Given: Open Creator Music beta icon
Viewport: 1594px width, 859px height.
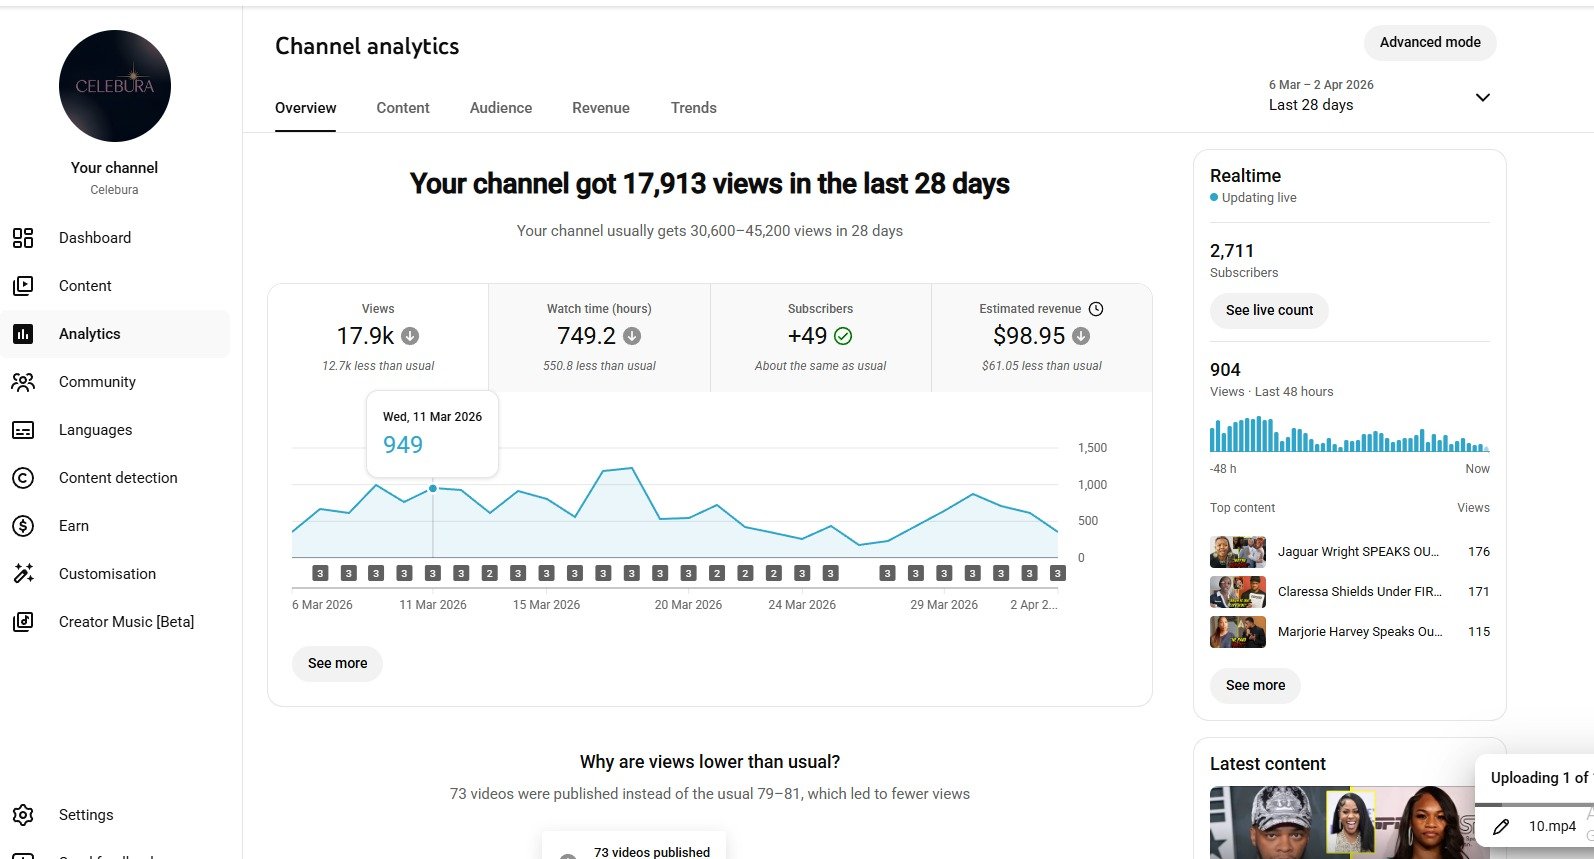Looking at the screenshot, I should tap(23, 622).
